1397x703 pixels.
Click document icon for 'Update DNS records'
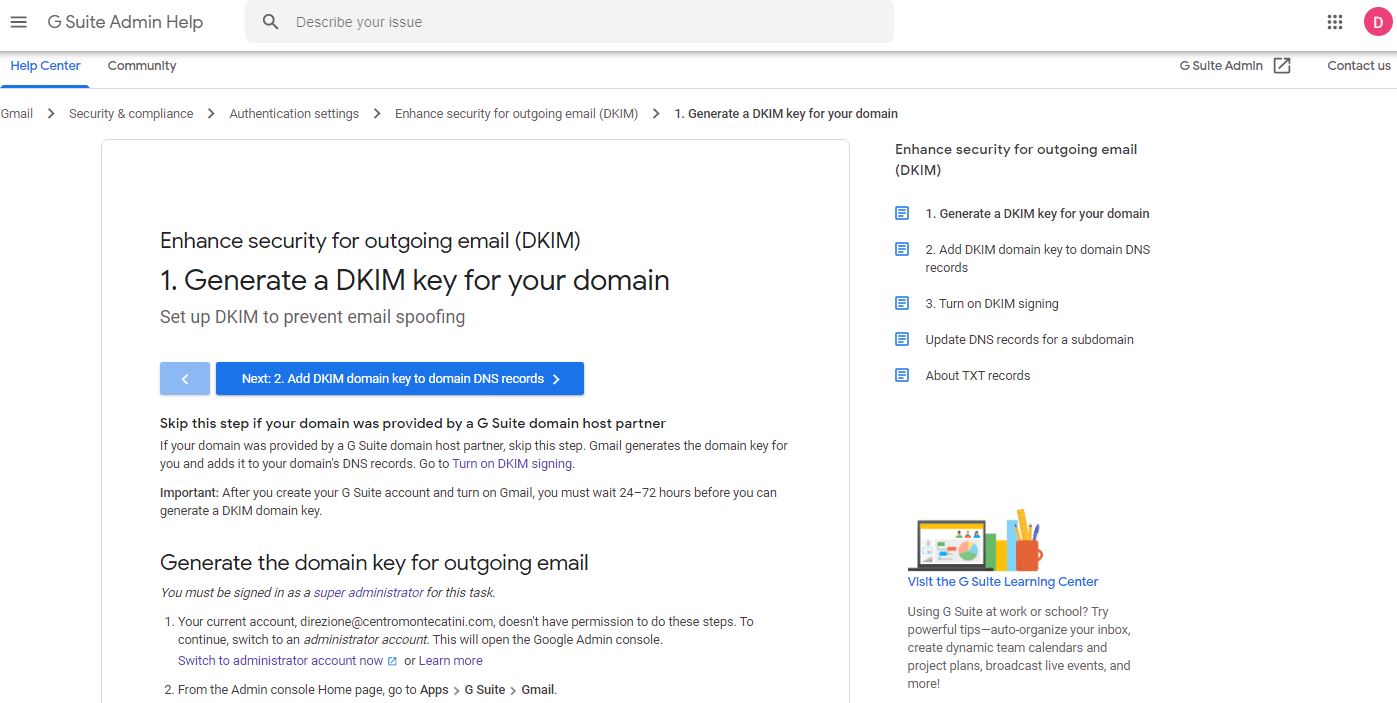point(902,339)
